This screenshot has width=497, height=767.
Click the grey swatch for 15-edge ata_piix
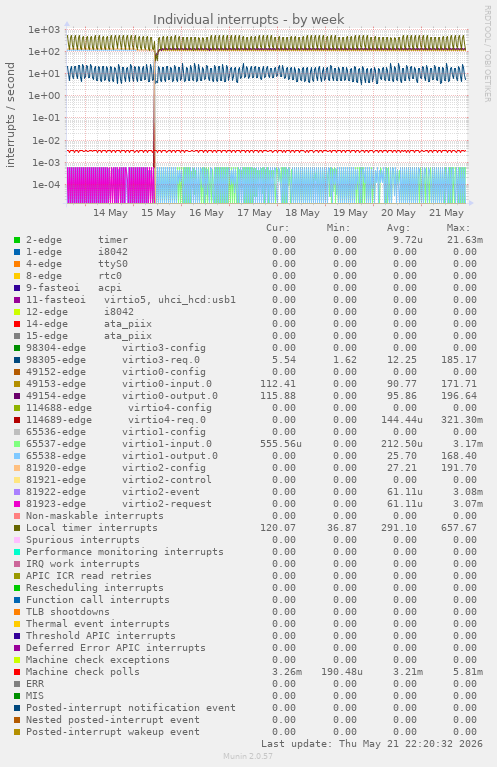(x=17, y=336)
